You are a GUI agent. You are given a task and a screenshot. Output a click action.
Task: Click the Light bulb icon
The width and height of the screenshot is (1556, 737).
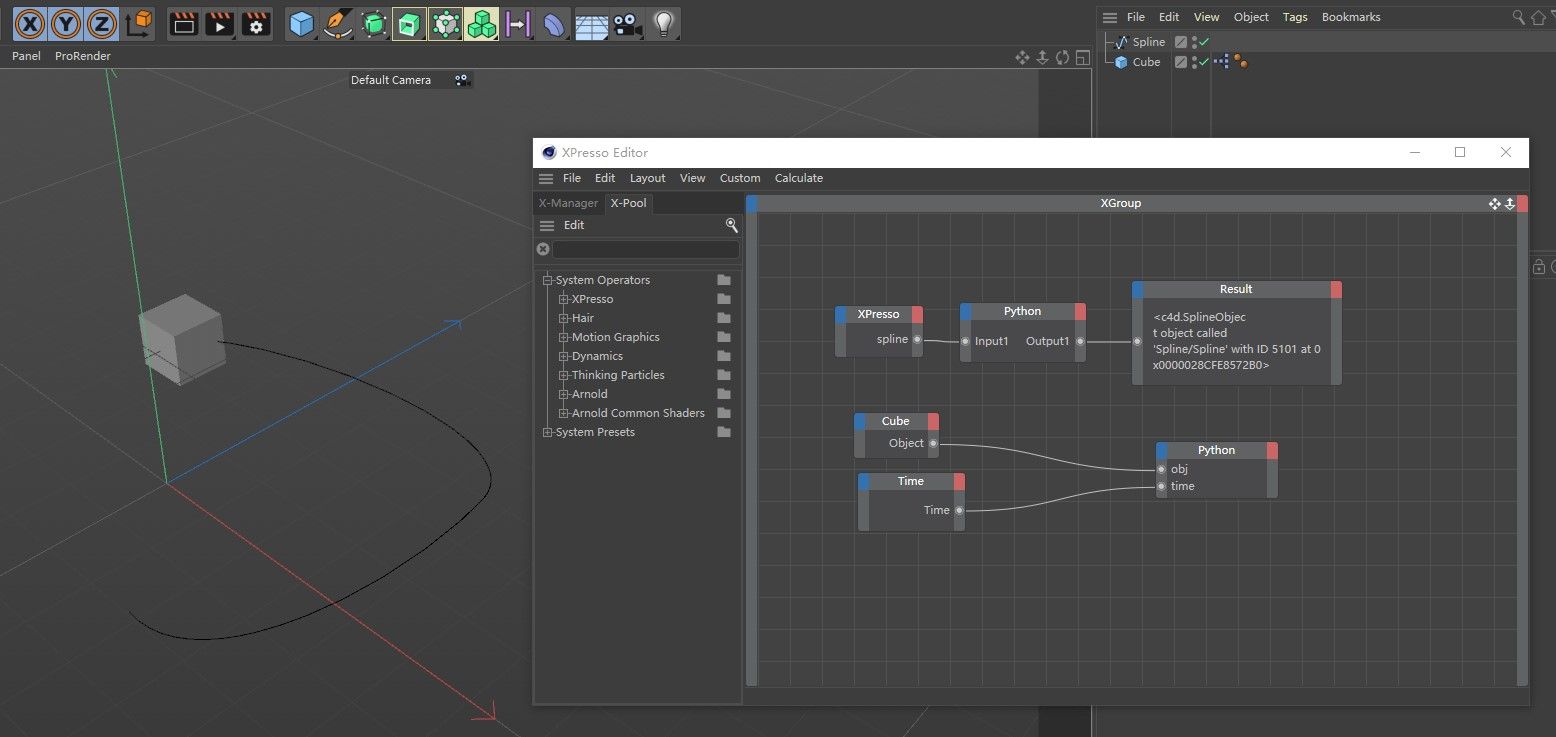pyautogui.click(x=663, y=23)
